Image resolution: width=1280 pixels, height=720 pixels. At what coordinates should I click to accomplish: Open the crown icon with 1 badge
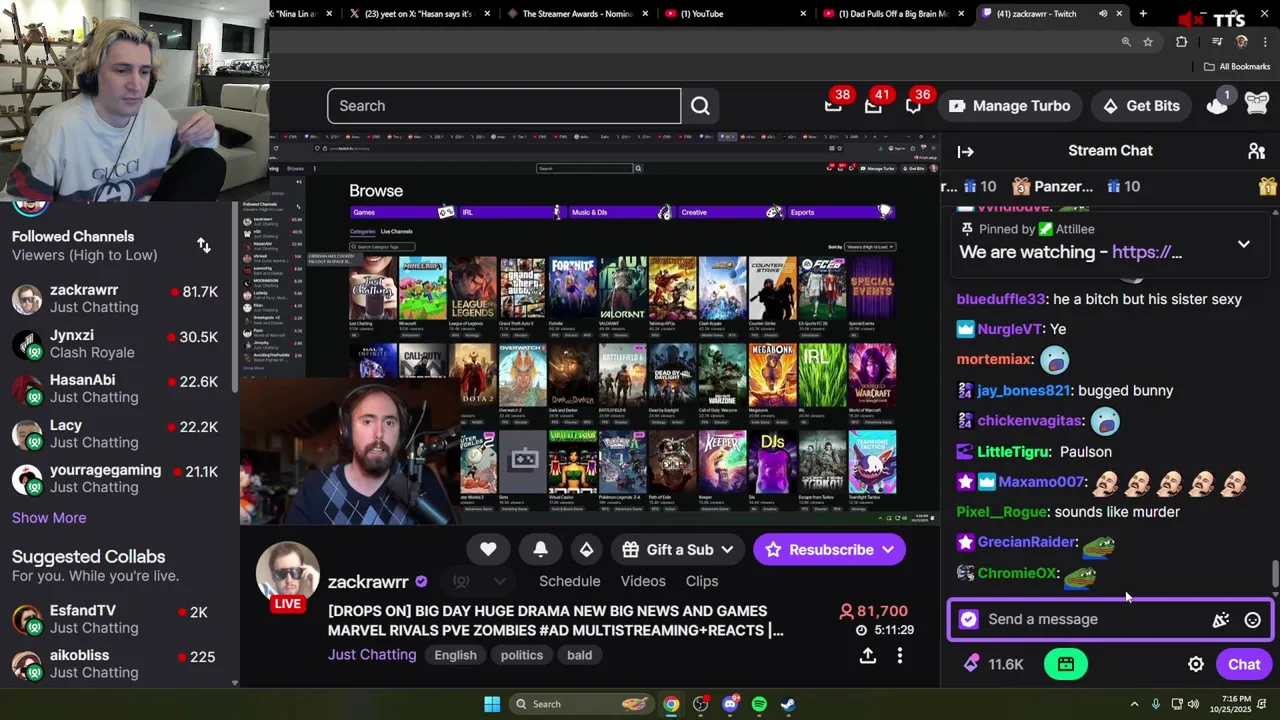pos(1217,104)
